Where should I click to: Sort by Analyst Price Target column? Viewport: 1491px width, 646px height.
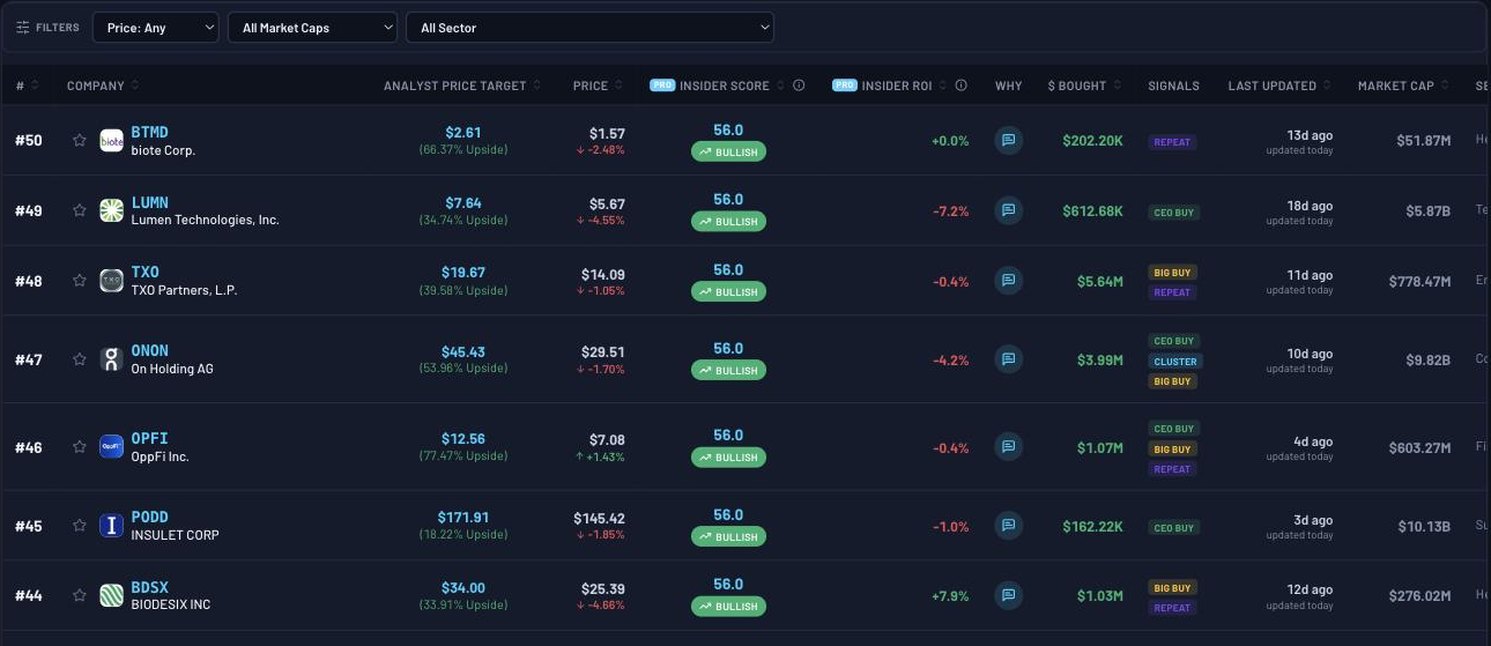coord(462,85)
